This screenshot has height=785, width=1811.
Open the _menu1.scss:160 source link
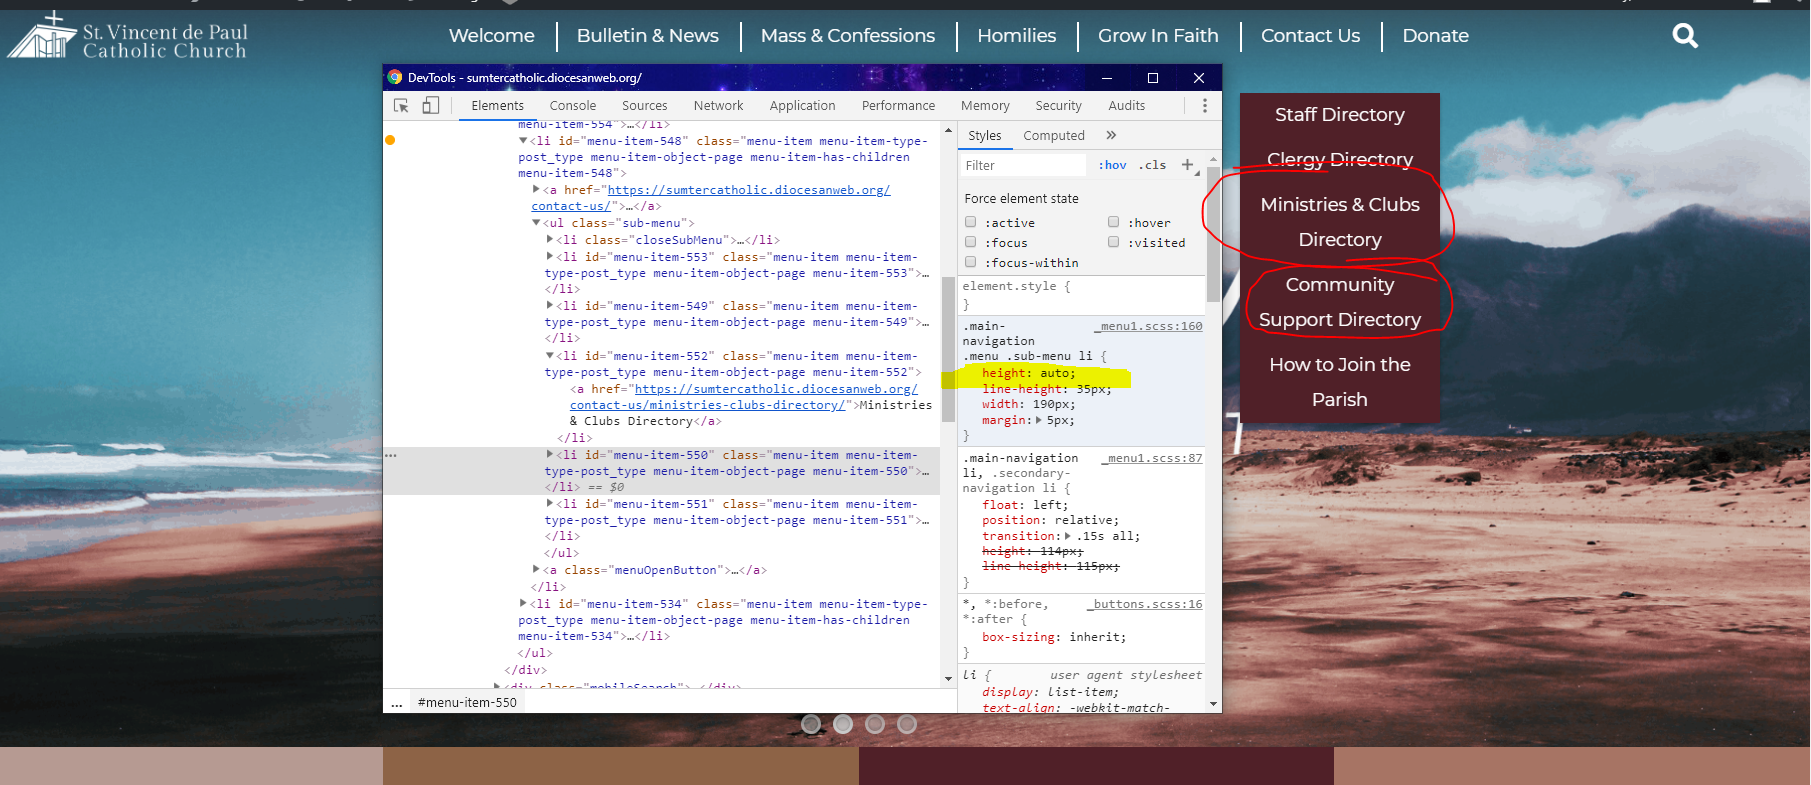pos(1148,326)
